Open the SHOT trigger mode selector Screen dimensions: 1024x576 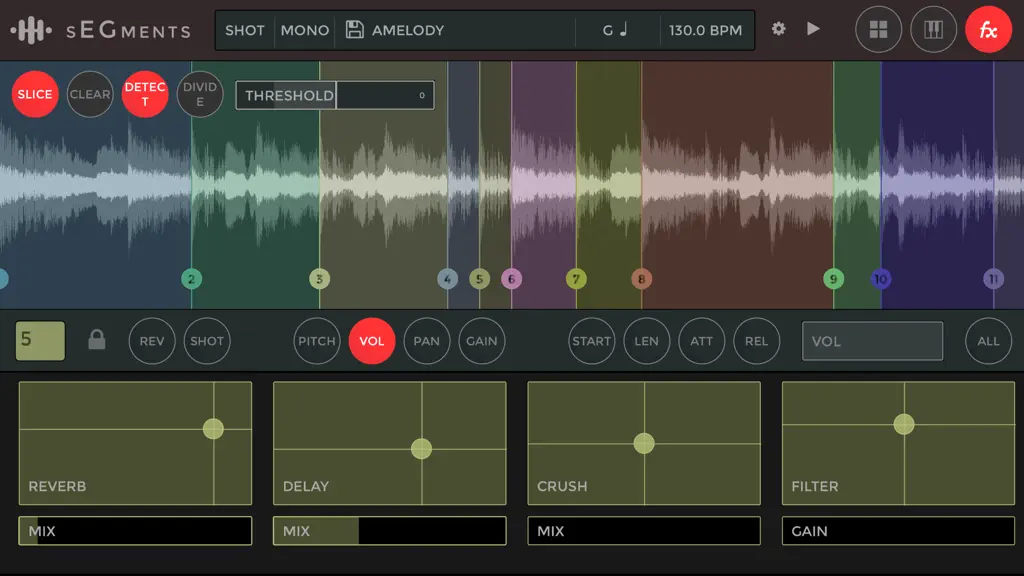pyautogui.click(x=244, y=30)
